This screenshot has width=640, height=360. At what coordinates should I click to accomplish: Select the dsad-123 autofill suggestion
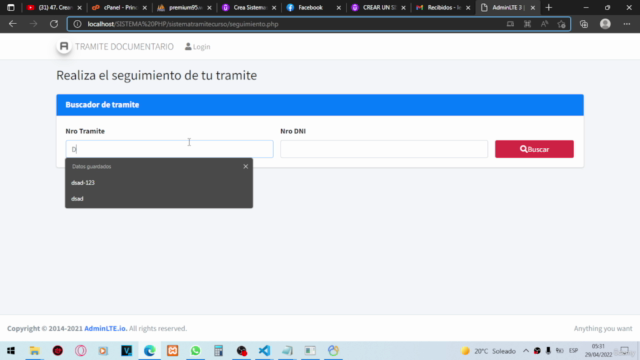159,182
